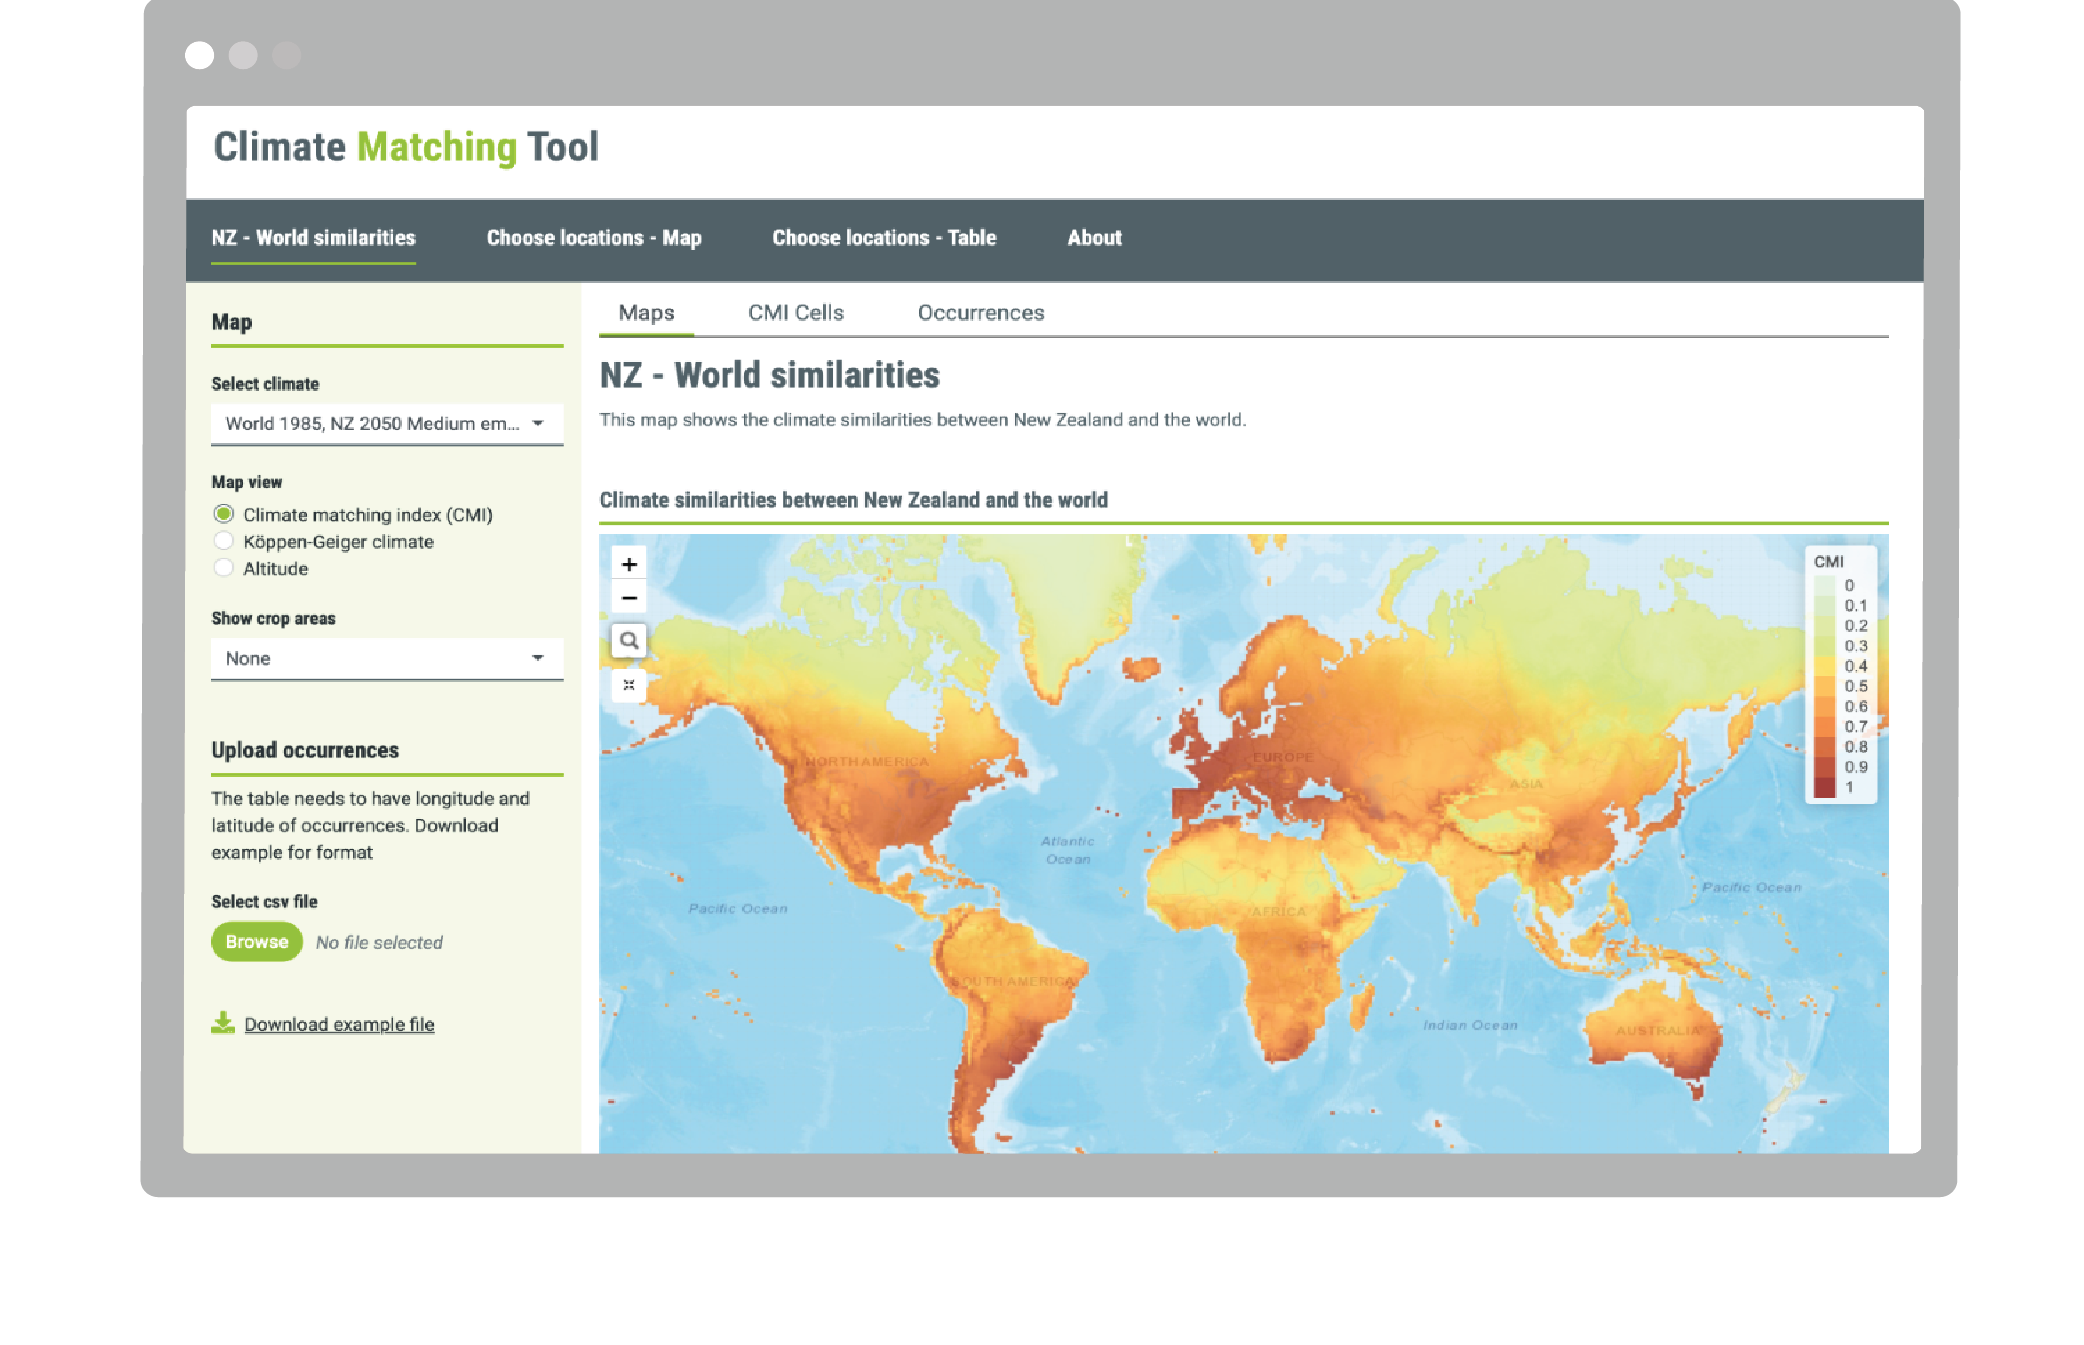Zoom out of the world map
This screenshot has width=2084, height=1345.
[x=629, y=598]
